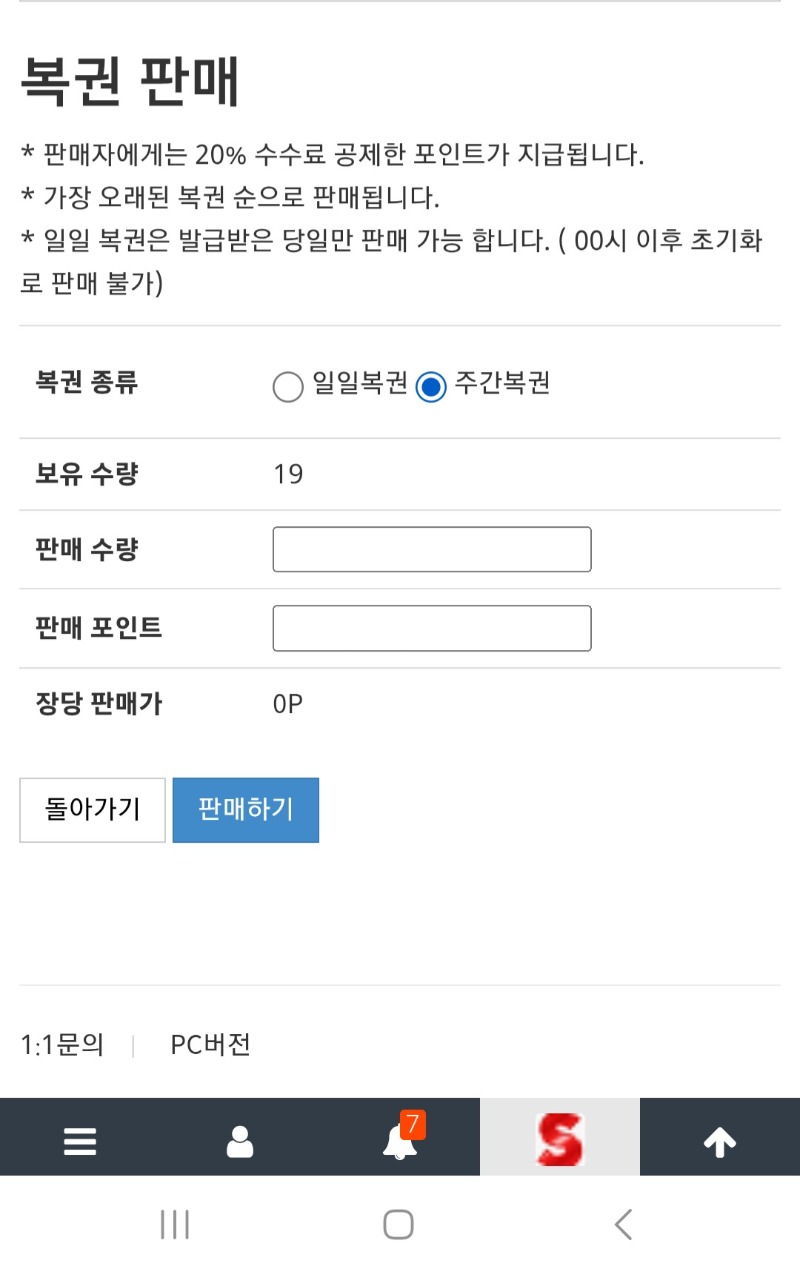The image size is (800, 1269).
Task: Tap the red S logo icon
Action: (560, 1139)
